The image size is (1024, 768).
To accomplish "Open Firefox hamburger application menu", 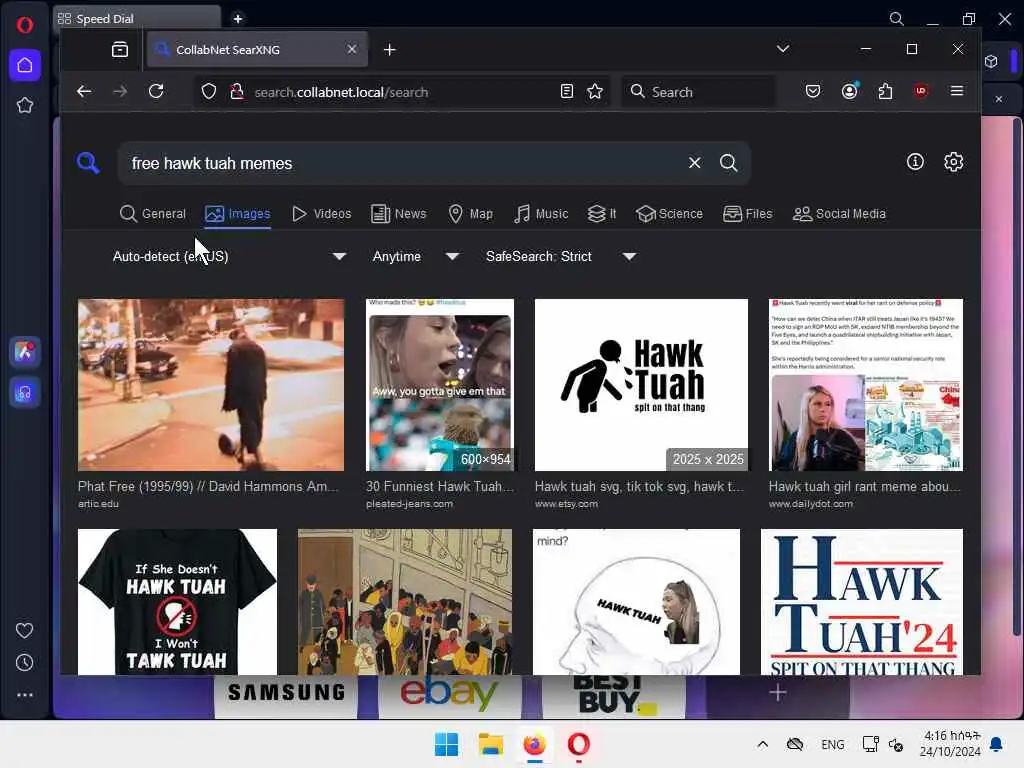I will [x=957, y=91].
